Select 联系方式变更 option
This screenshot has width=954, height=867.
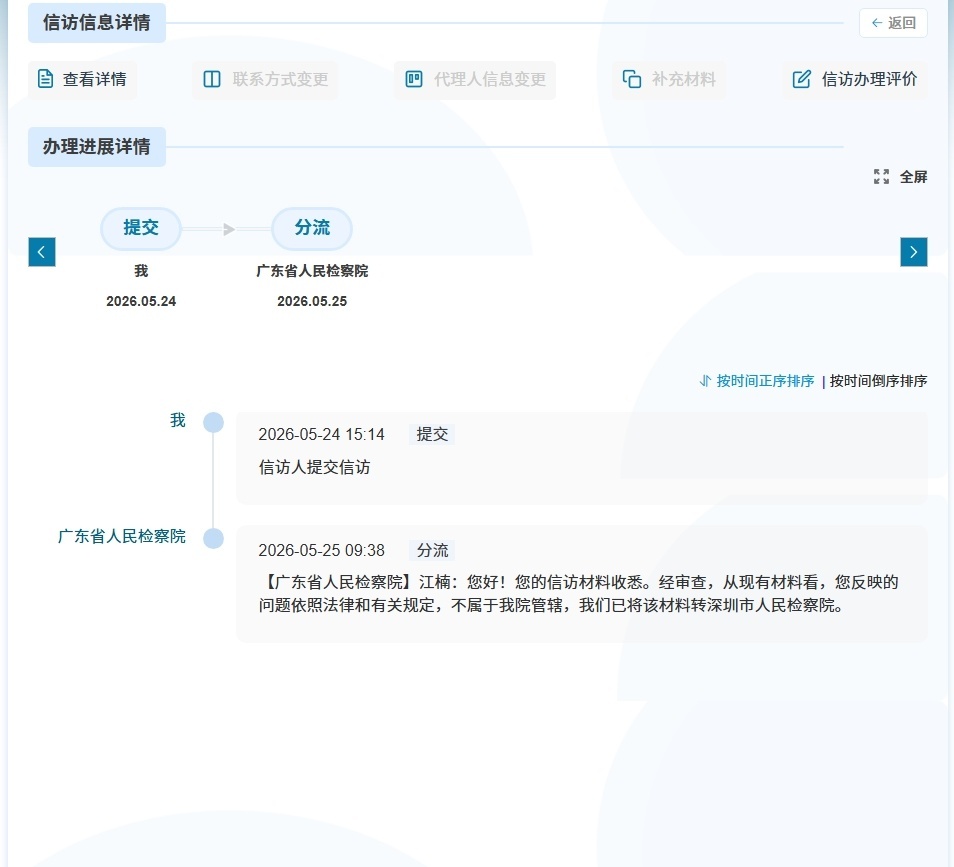[x=265, y=79]
